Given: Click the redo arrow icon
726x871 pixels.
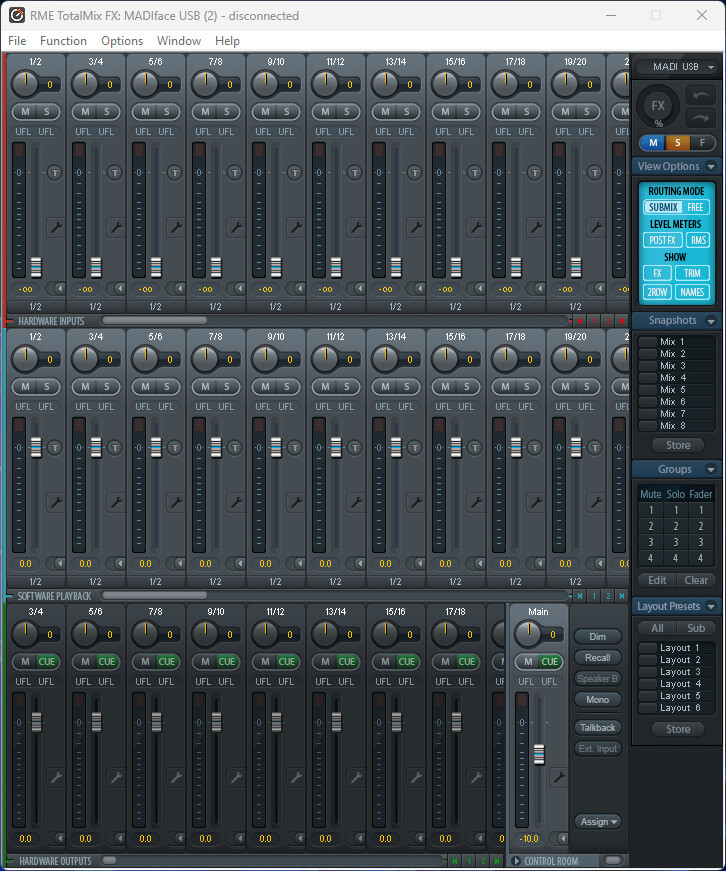Looking at the screenshot, I should click(x=698, y=118).
